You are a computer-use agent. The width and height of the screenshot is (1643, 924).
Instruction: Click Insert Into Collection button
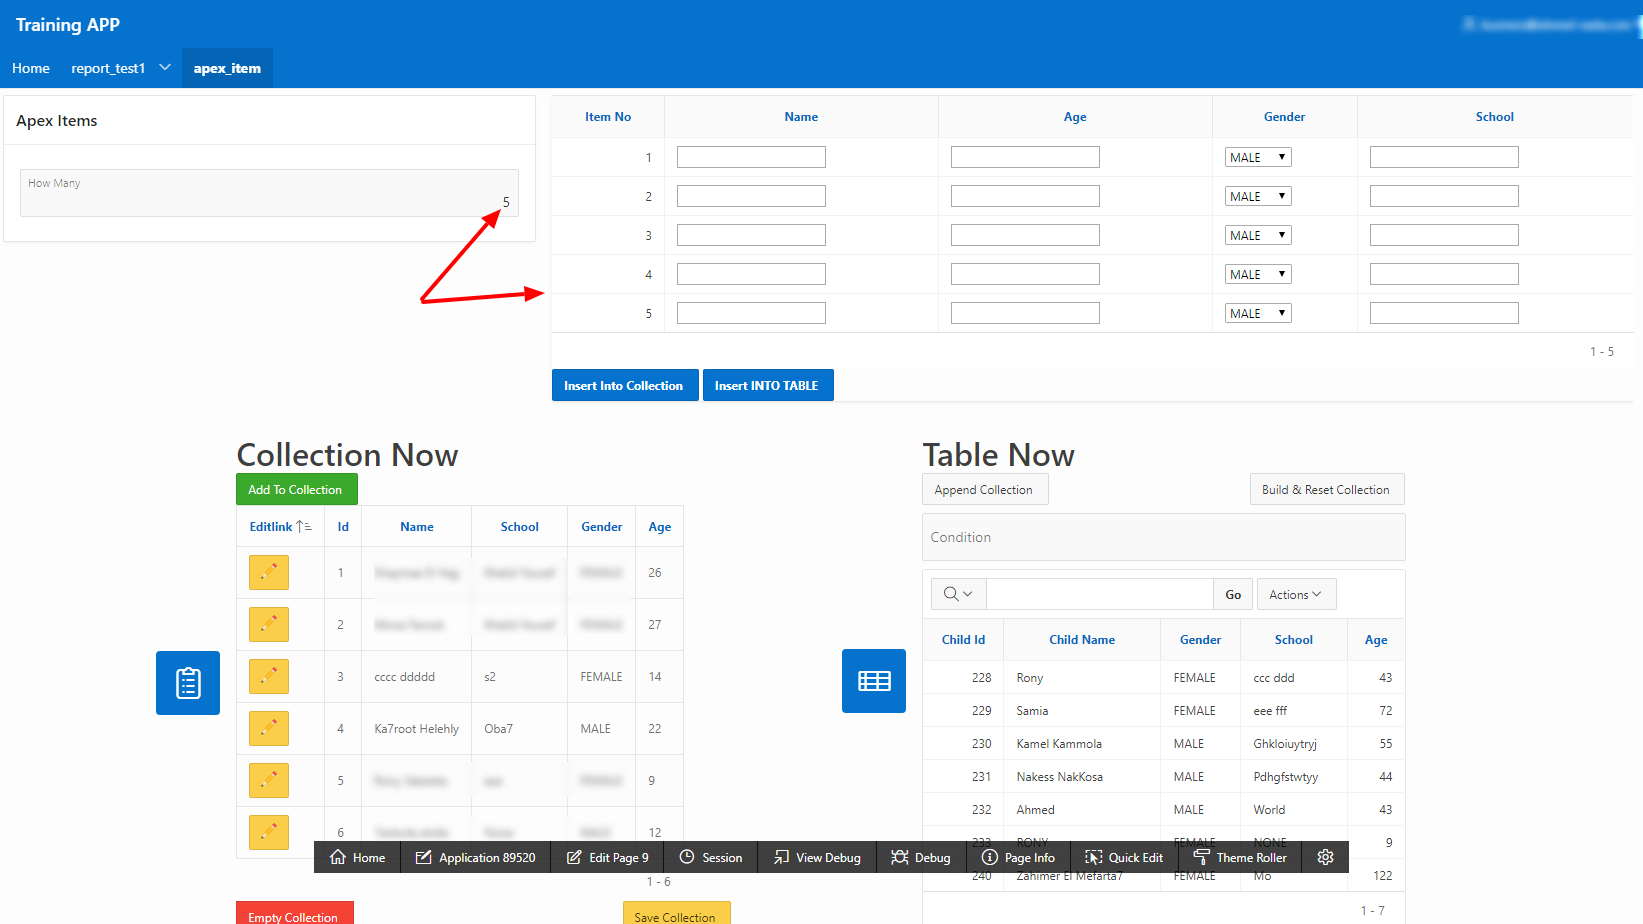click(624, 385)
